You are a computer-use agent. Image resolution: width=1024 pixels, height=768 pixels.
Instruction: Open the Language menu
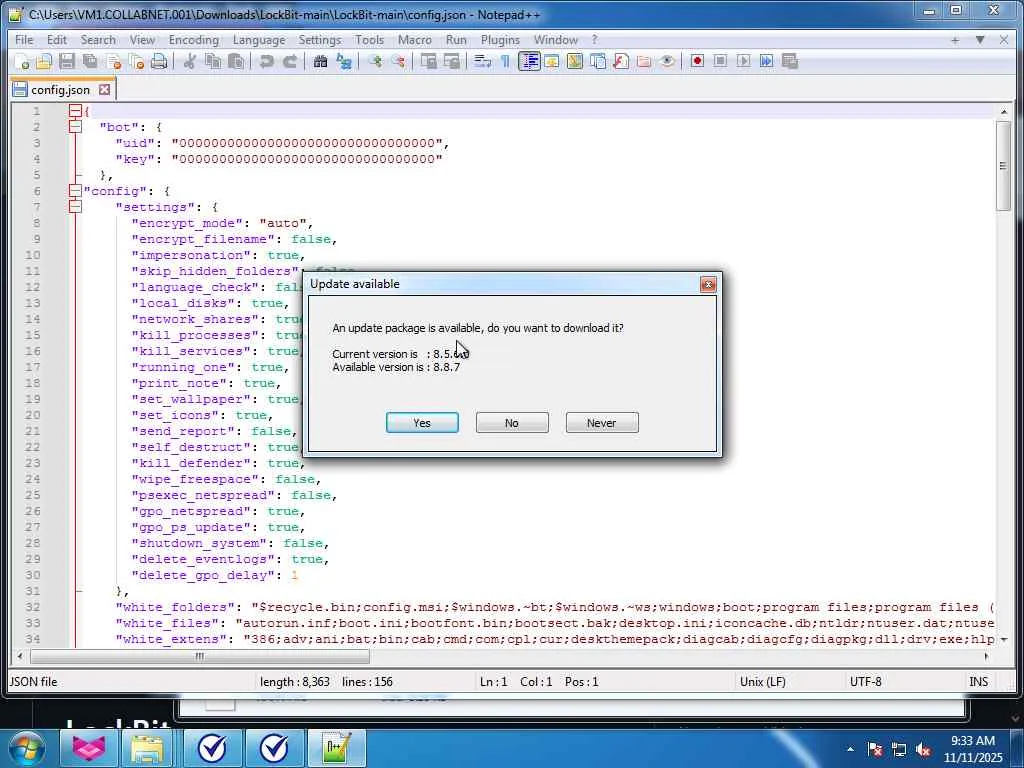[x=259, y=40]
